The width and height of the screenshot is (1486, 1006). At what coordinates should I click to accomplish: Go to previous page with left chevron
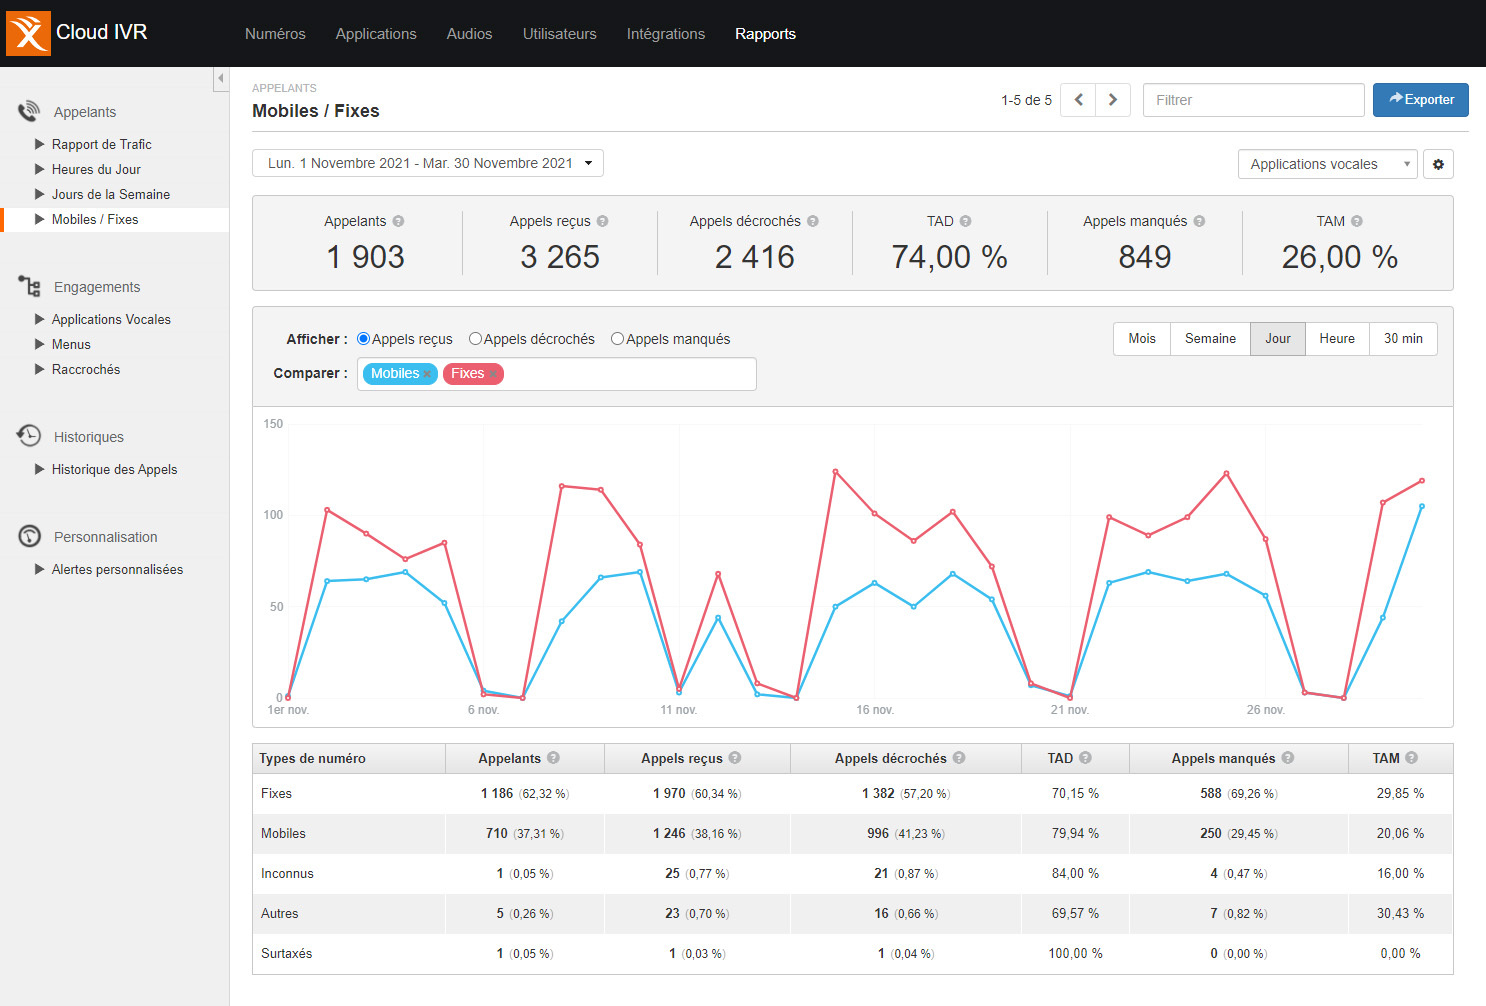pyautogui.click(x=1078, y=100)
